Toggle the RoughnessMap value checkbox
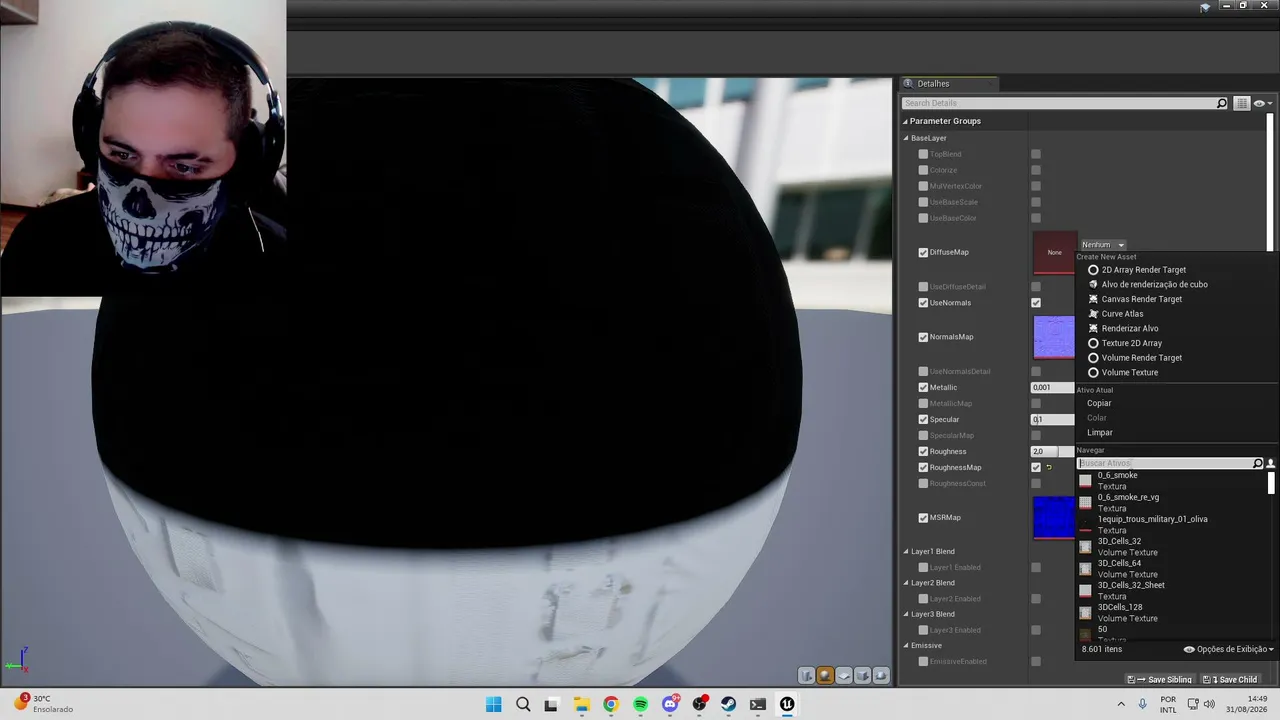The height and width of the screenshot is (720, 1280). (x=1036, y=468)
